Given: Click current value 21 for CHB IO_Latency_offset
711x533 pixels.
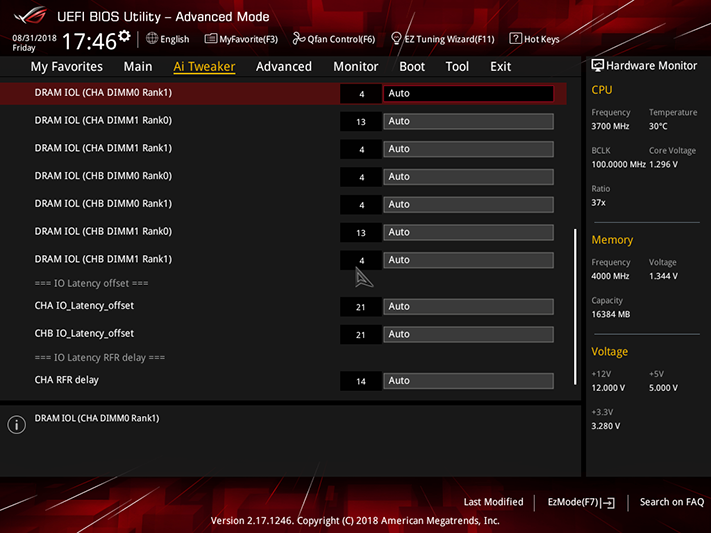Looking at the screenshot, I should coord(361,335).
